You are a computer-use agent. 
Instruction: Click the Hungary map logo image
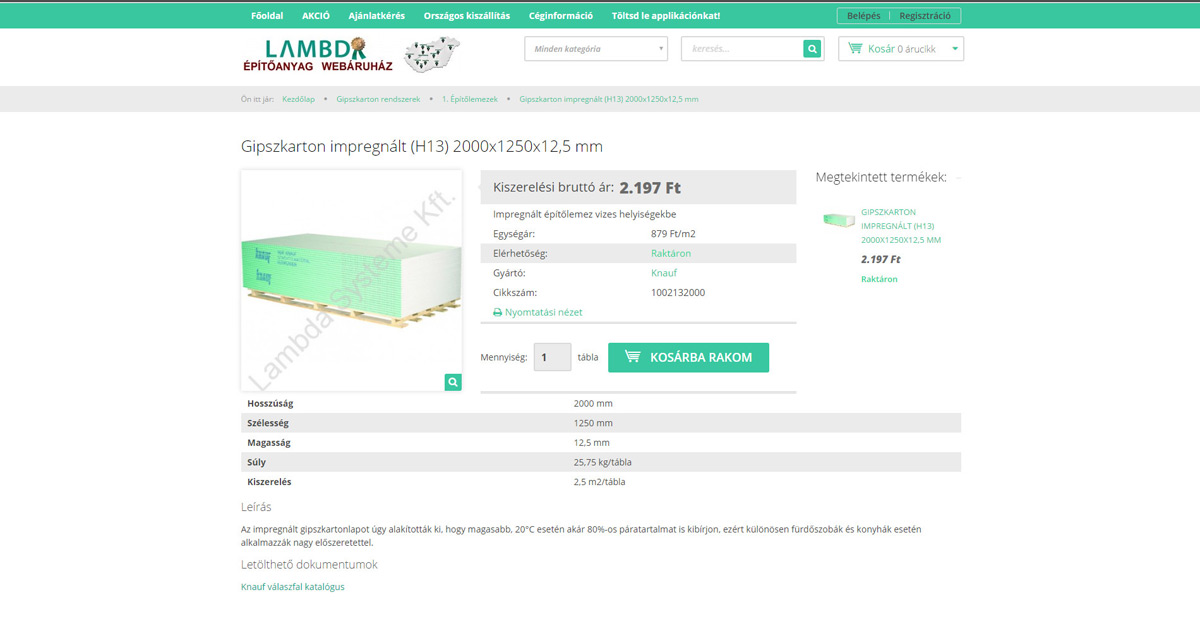[432, 55]
